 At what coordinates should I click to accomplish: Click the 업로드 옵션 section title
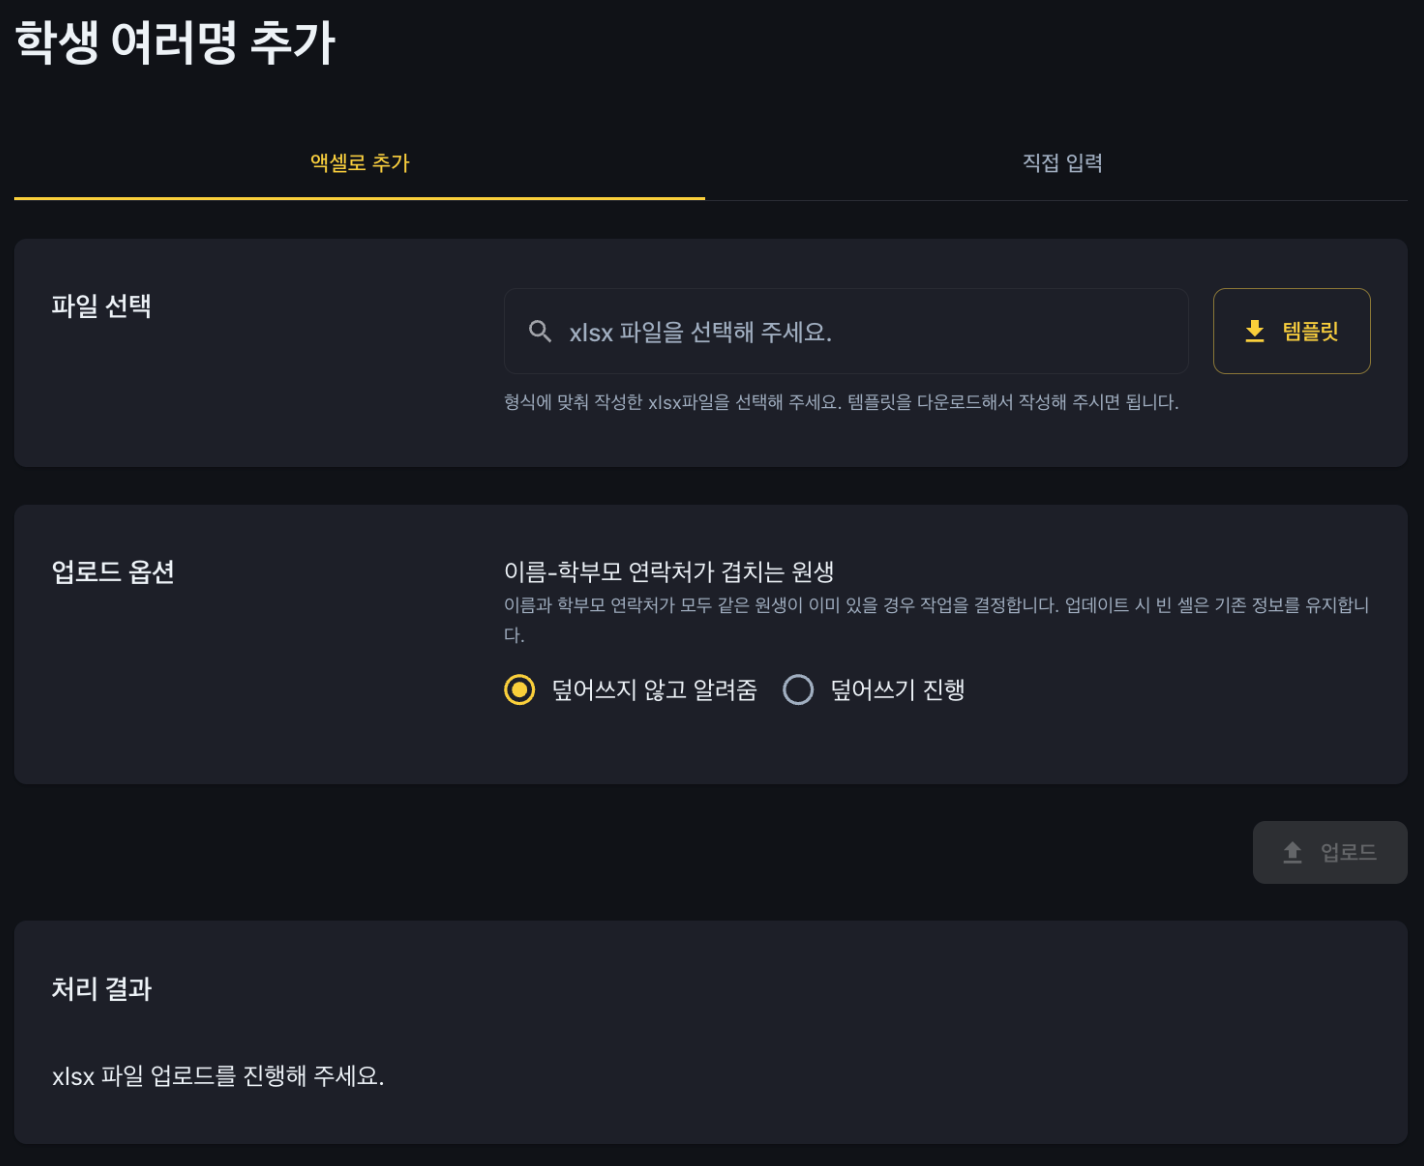coord(113,572)
